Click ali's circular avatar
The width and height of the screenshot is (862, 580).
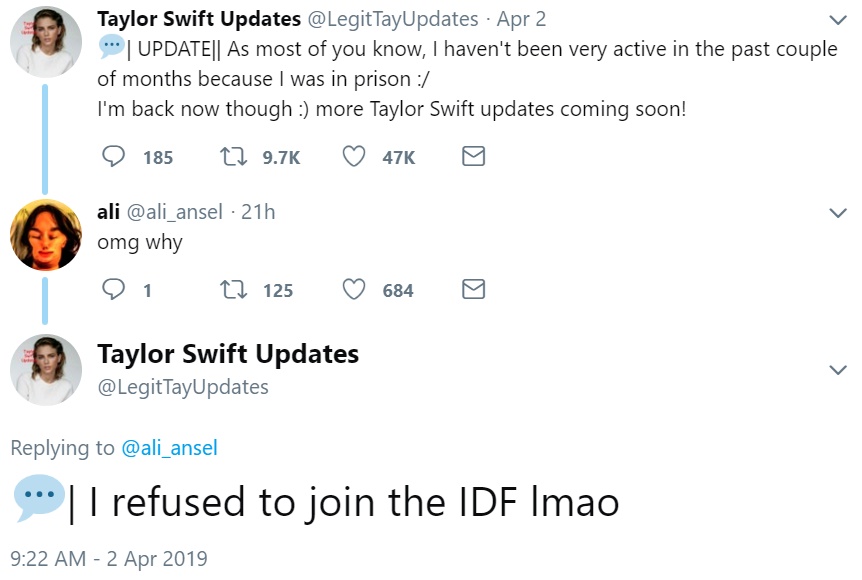pos(45,234)
